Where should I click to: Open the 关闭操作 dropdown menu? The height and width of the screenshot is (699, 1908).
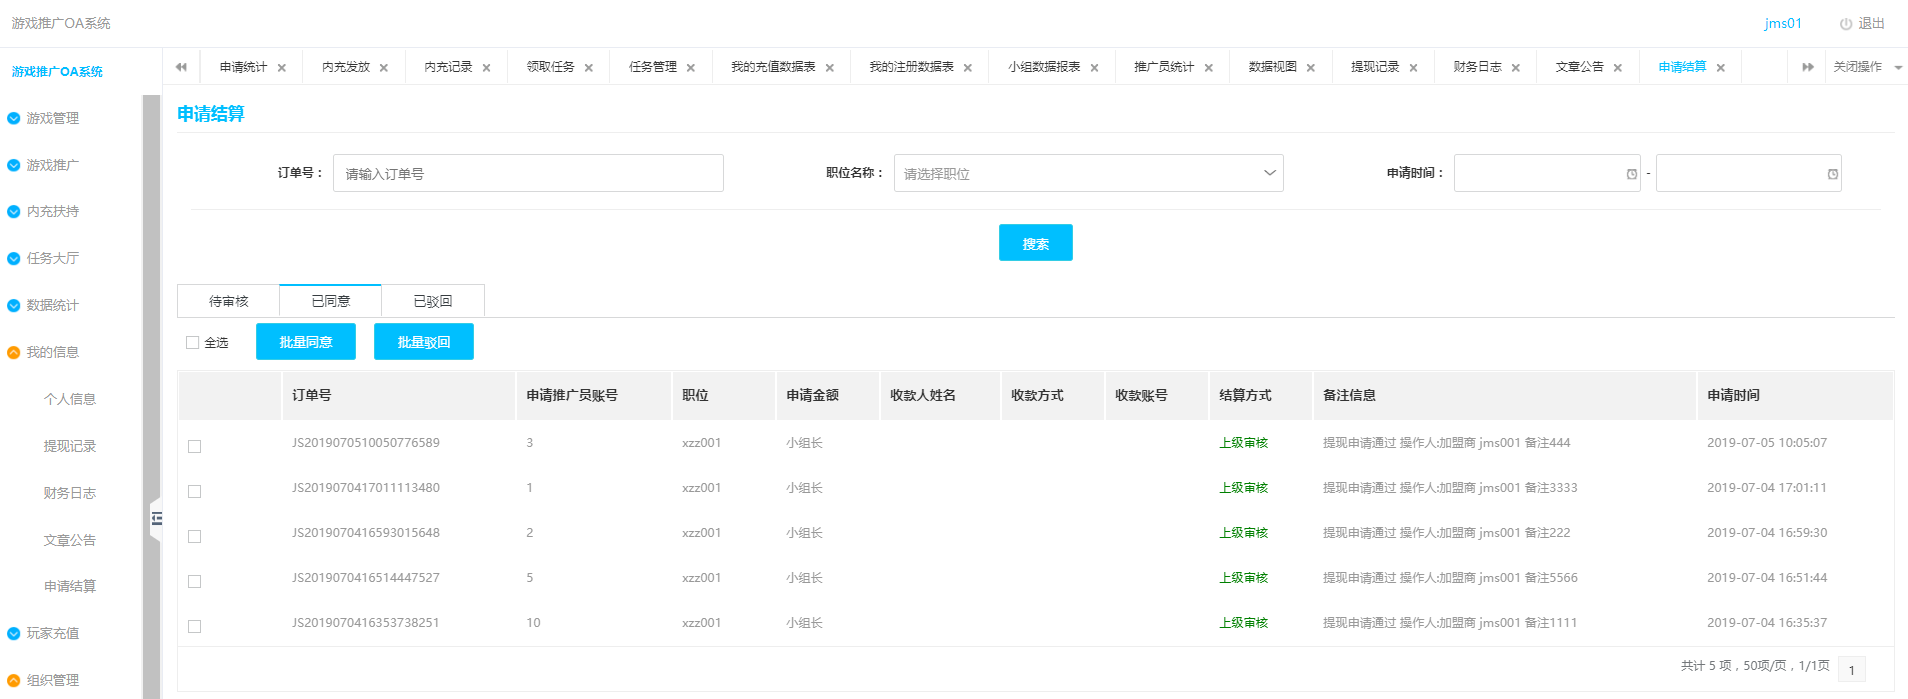1866,67
